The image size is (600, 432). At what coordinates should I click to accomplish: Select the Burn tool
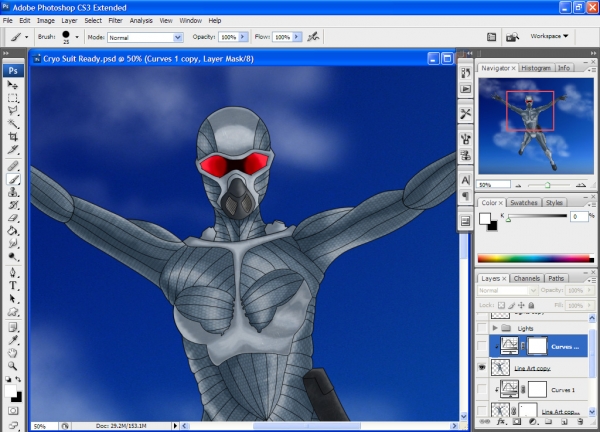(x=13, y=256)
